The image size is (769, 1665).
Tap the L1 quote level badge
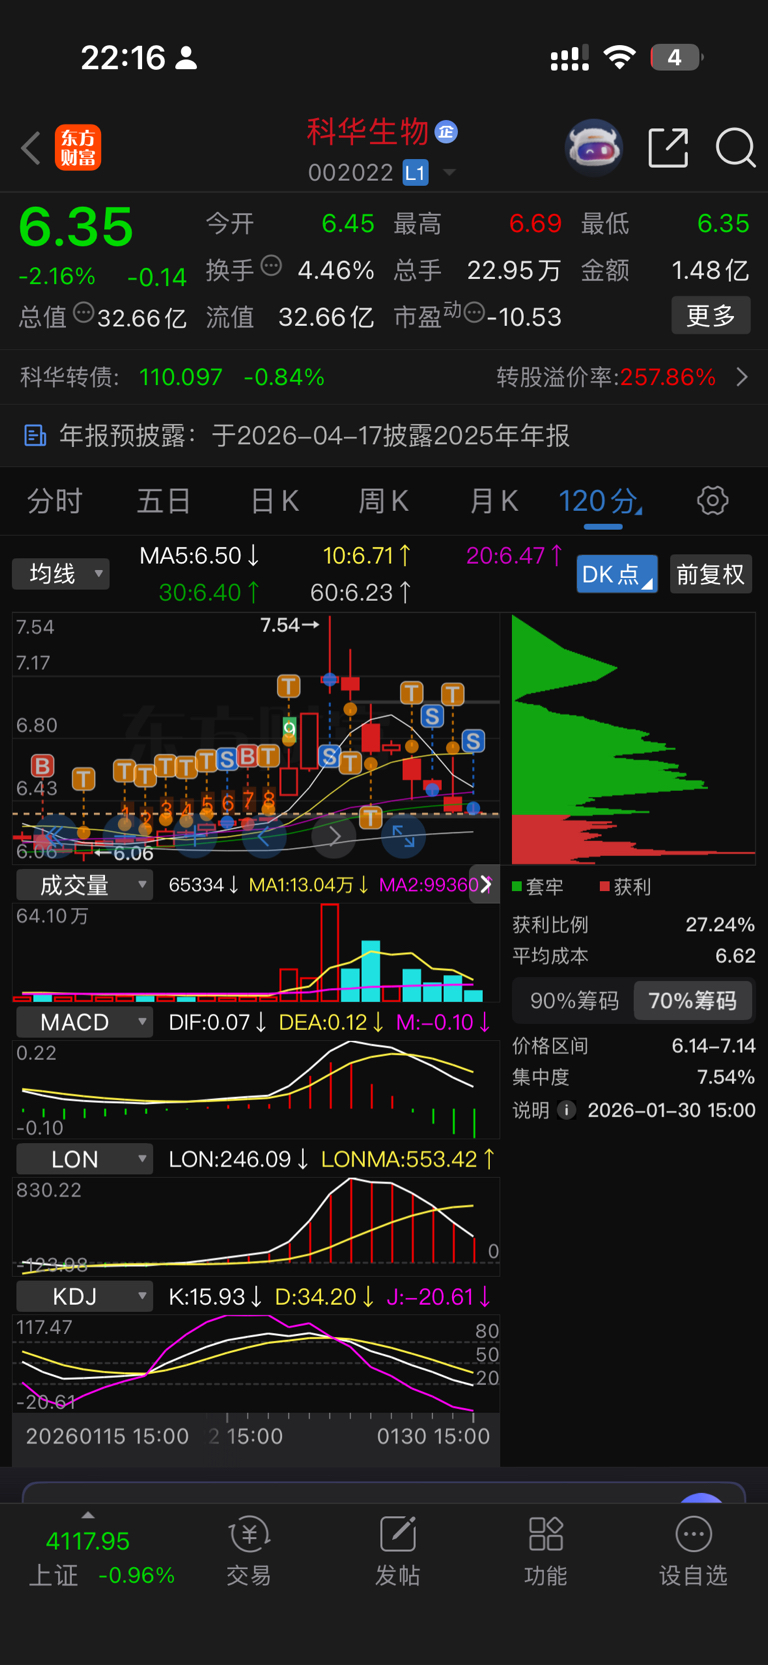415,173
